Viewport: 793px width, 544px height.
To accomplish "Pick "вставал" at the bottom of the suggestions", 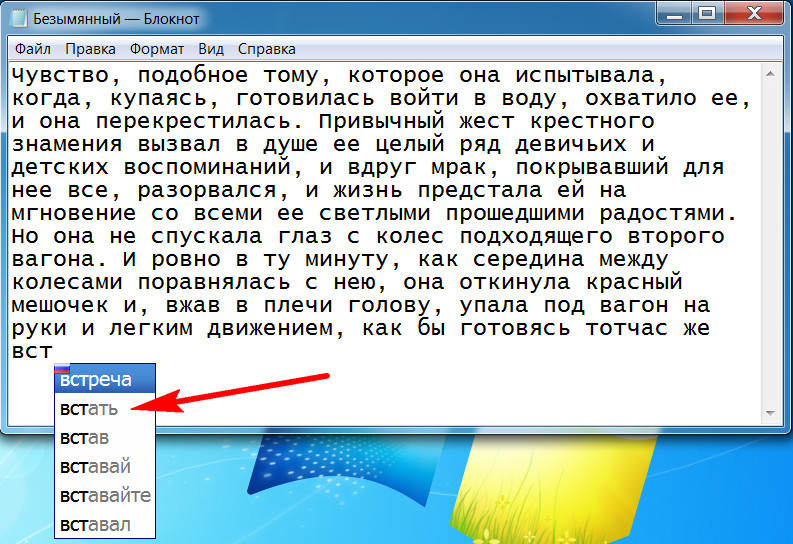I will (x=95, y=525).
